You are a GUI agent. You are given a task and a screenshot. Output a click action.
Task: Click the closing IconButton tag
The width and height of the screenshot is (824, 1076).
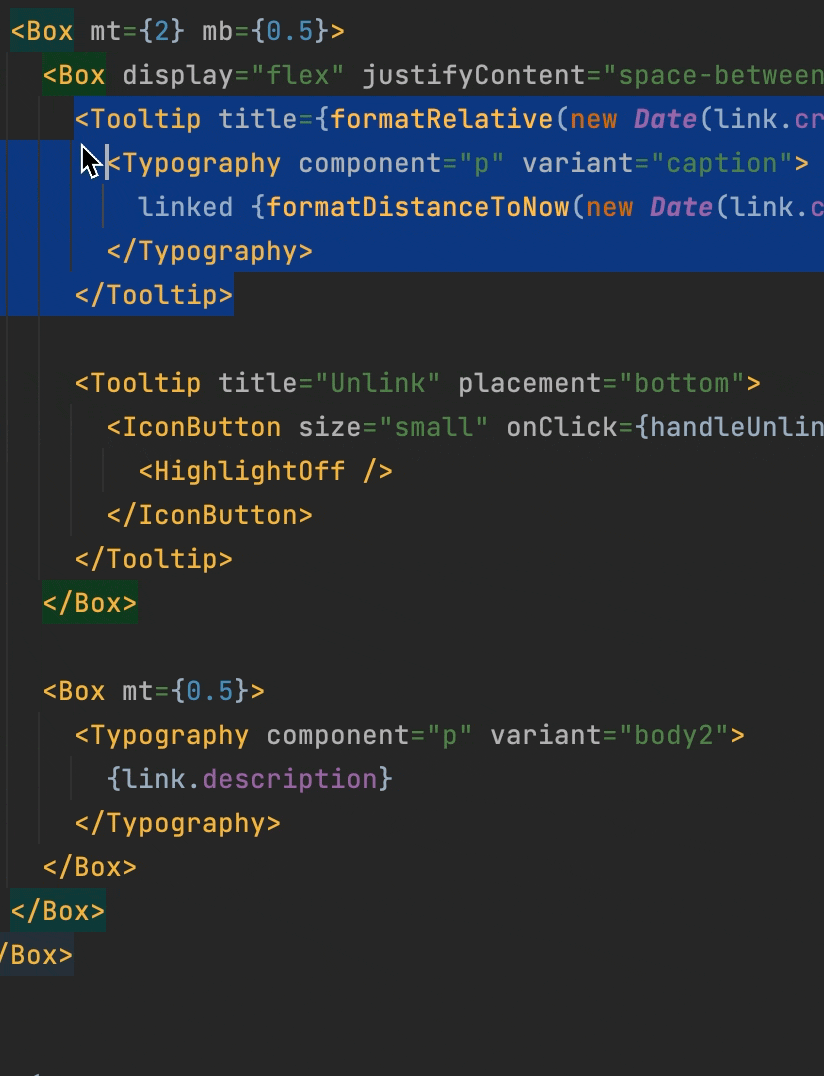pos(210,515)
